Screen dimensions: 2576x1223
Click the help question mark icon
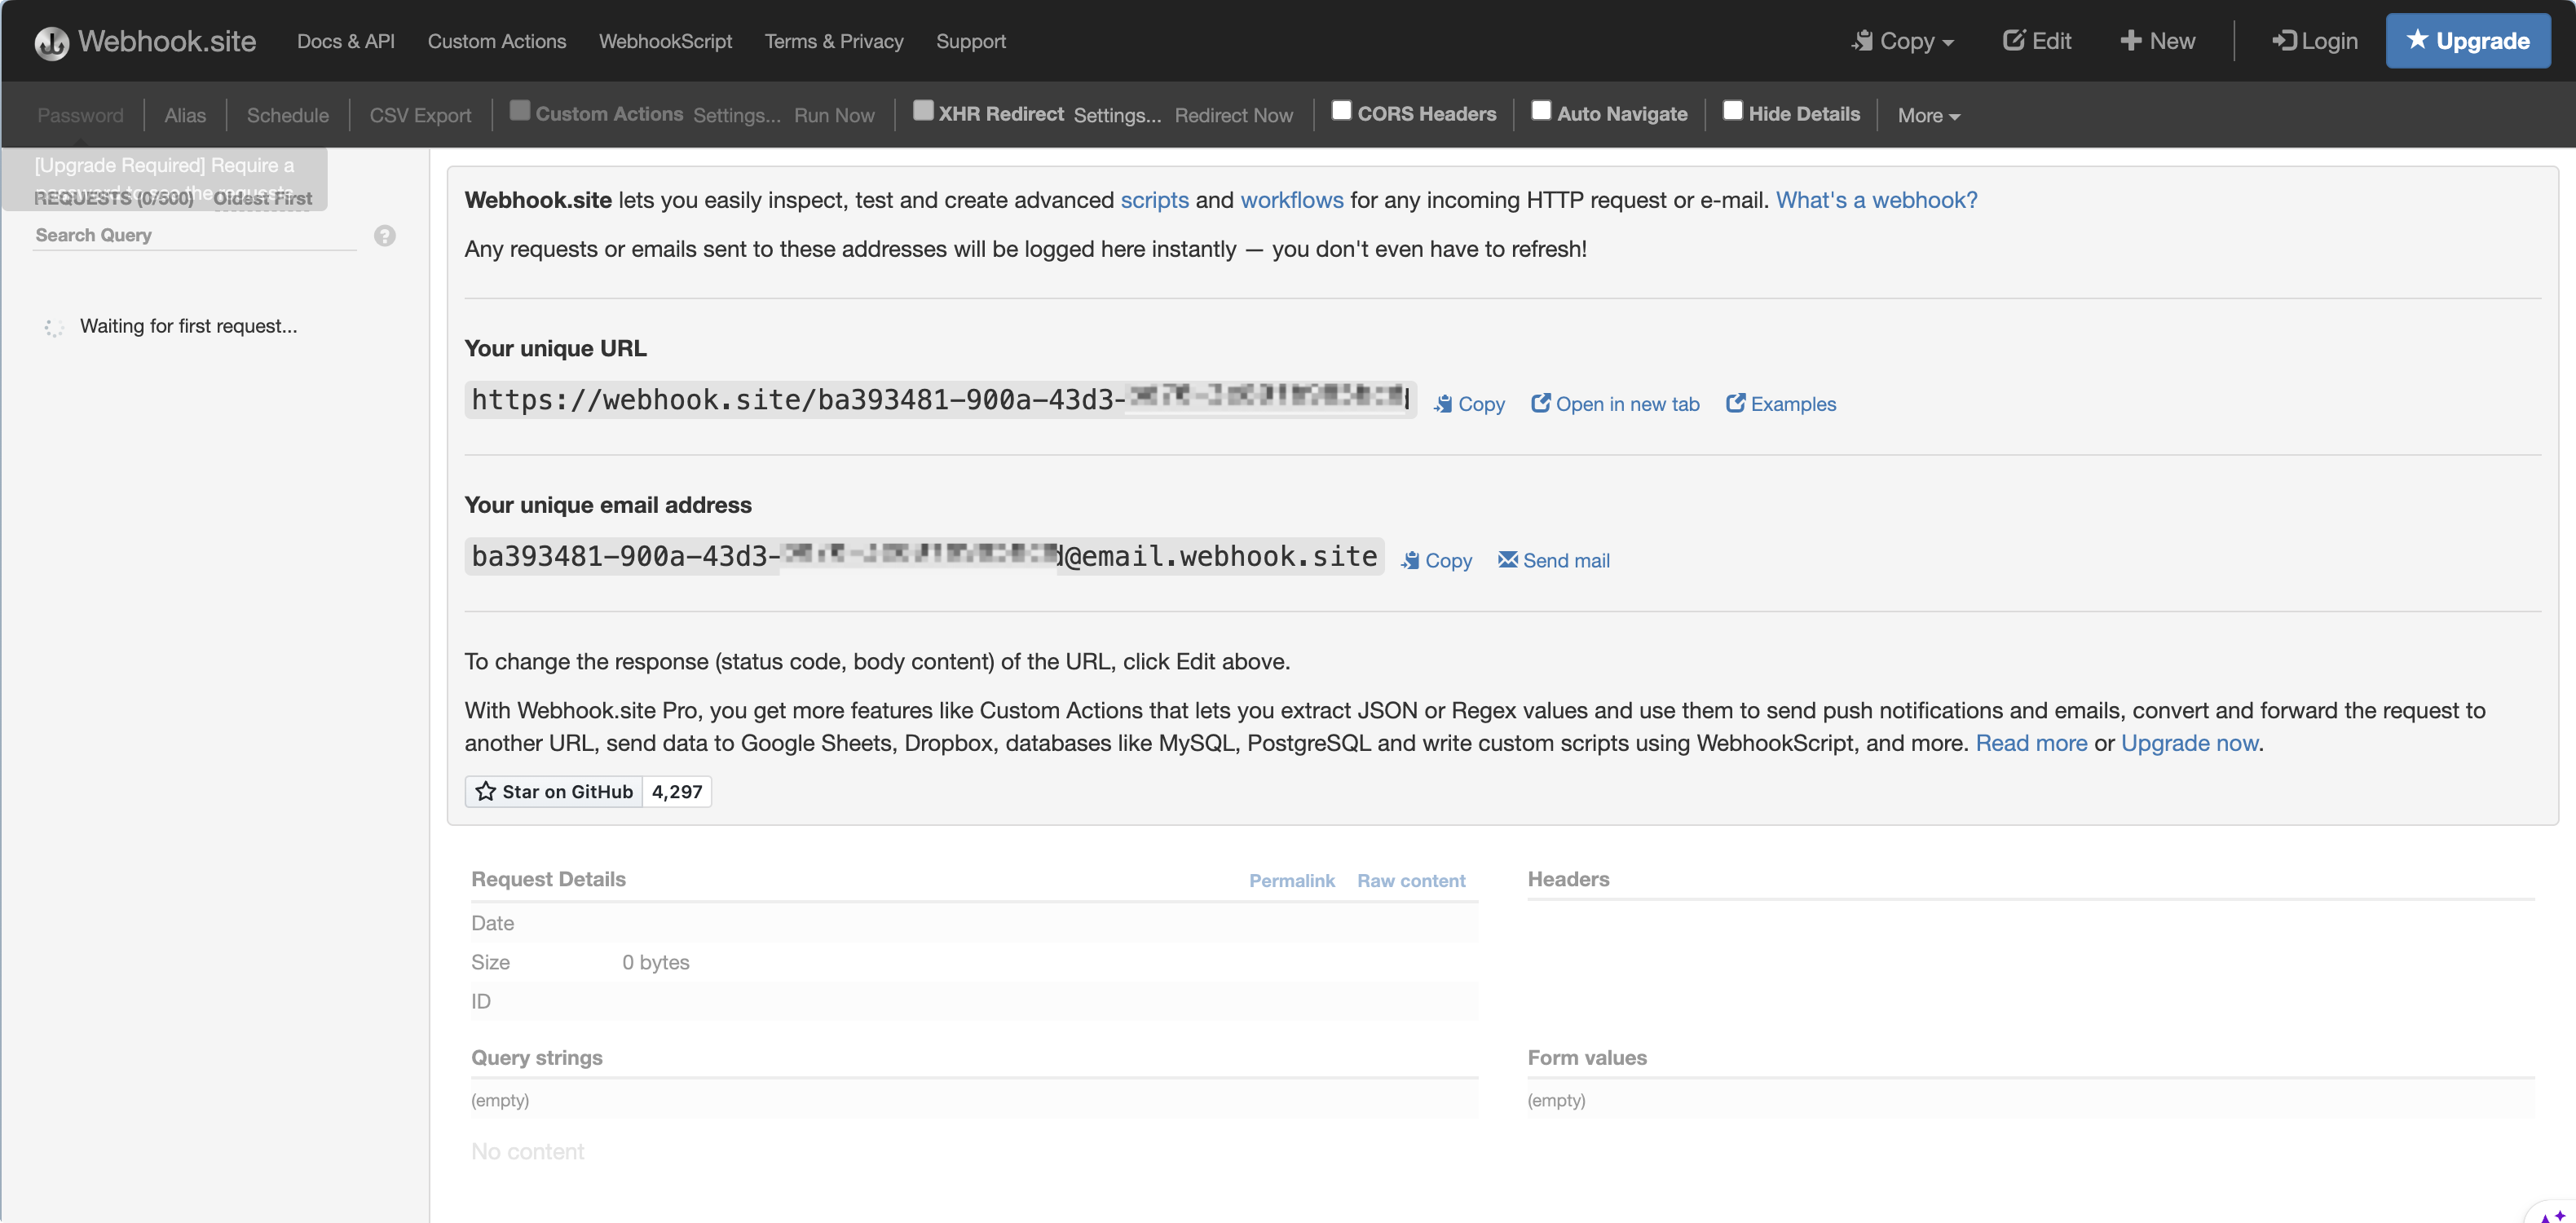[x=385, y=236]
